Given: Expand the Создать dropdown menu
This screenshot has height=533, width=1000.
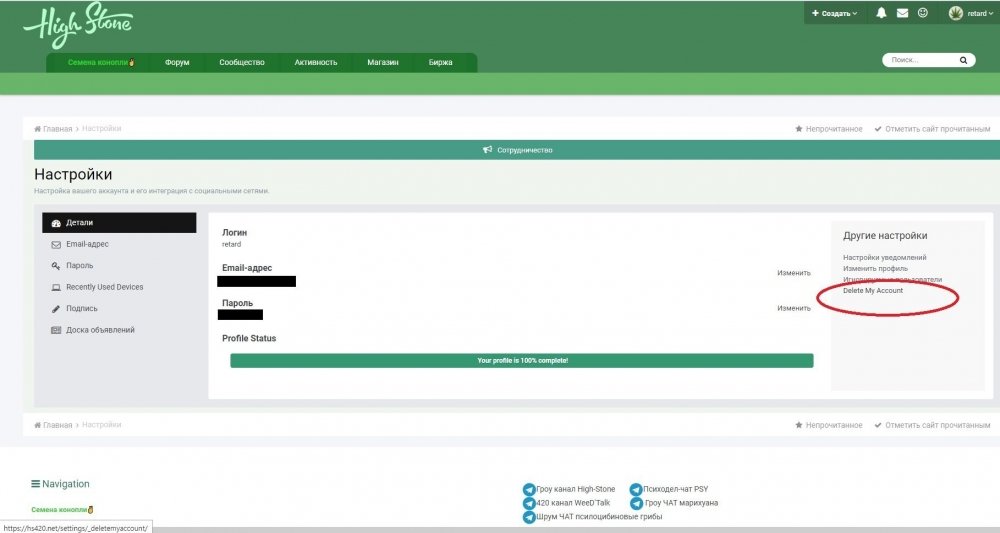Looking at the screenshot, I should (x=834, y=13).
